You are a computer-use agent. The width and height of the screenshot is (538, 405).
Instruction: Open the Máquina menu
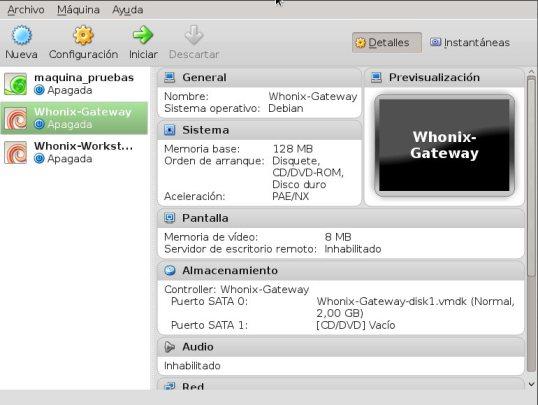78,10
